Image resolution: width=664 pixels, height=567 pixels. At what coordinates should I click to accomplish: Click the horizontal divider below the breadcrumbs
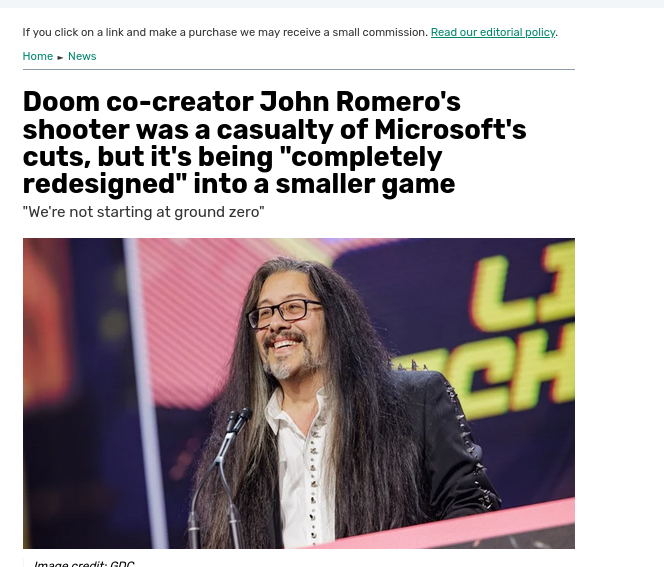pyautogui.click(x=299, y=69)
